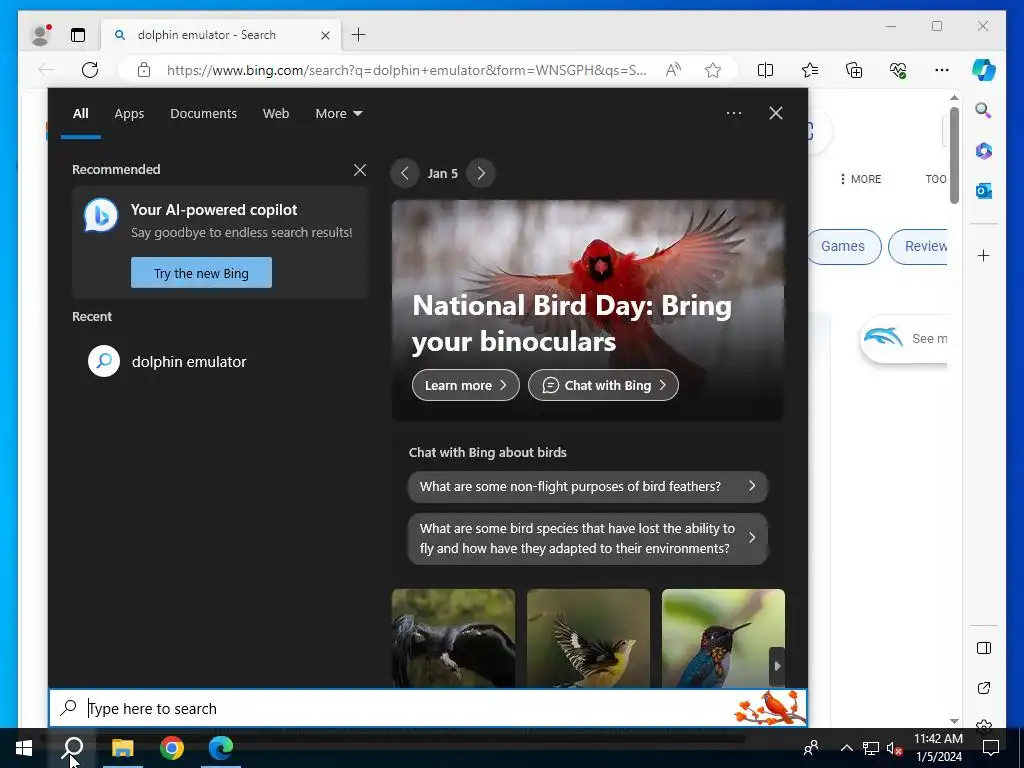Go to previous day highlight

405,173
